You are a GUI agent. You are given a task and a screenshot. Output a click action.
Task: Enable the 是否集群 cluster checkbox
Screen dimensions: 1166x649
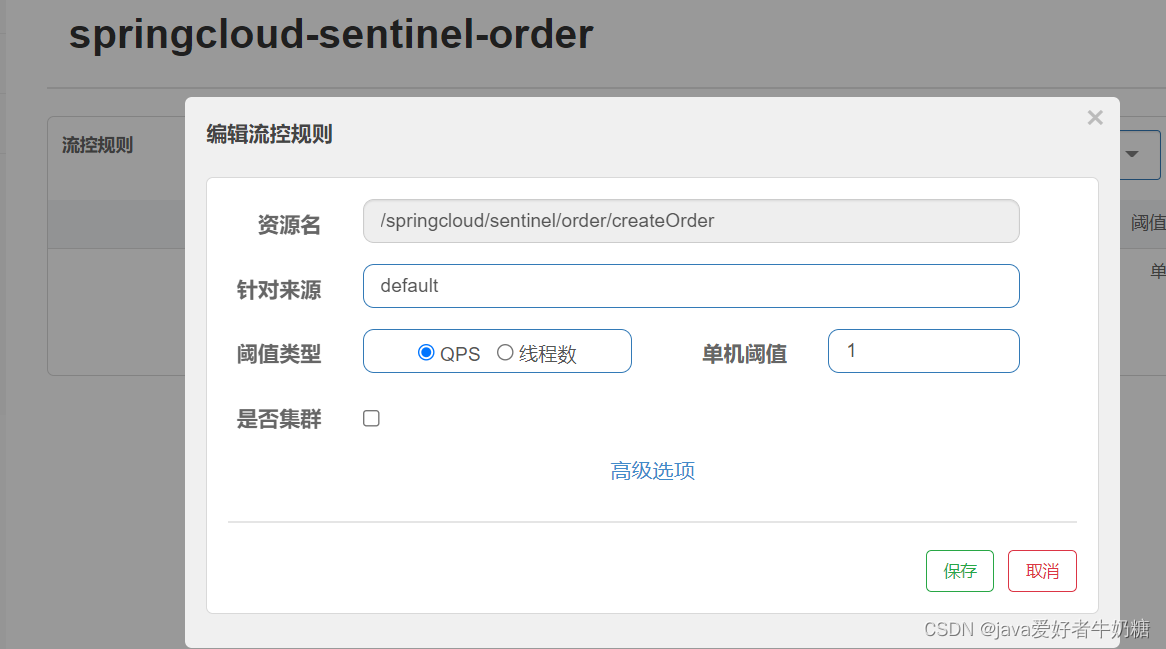click(x=371, y=418)
